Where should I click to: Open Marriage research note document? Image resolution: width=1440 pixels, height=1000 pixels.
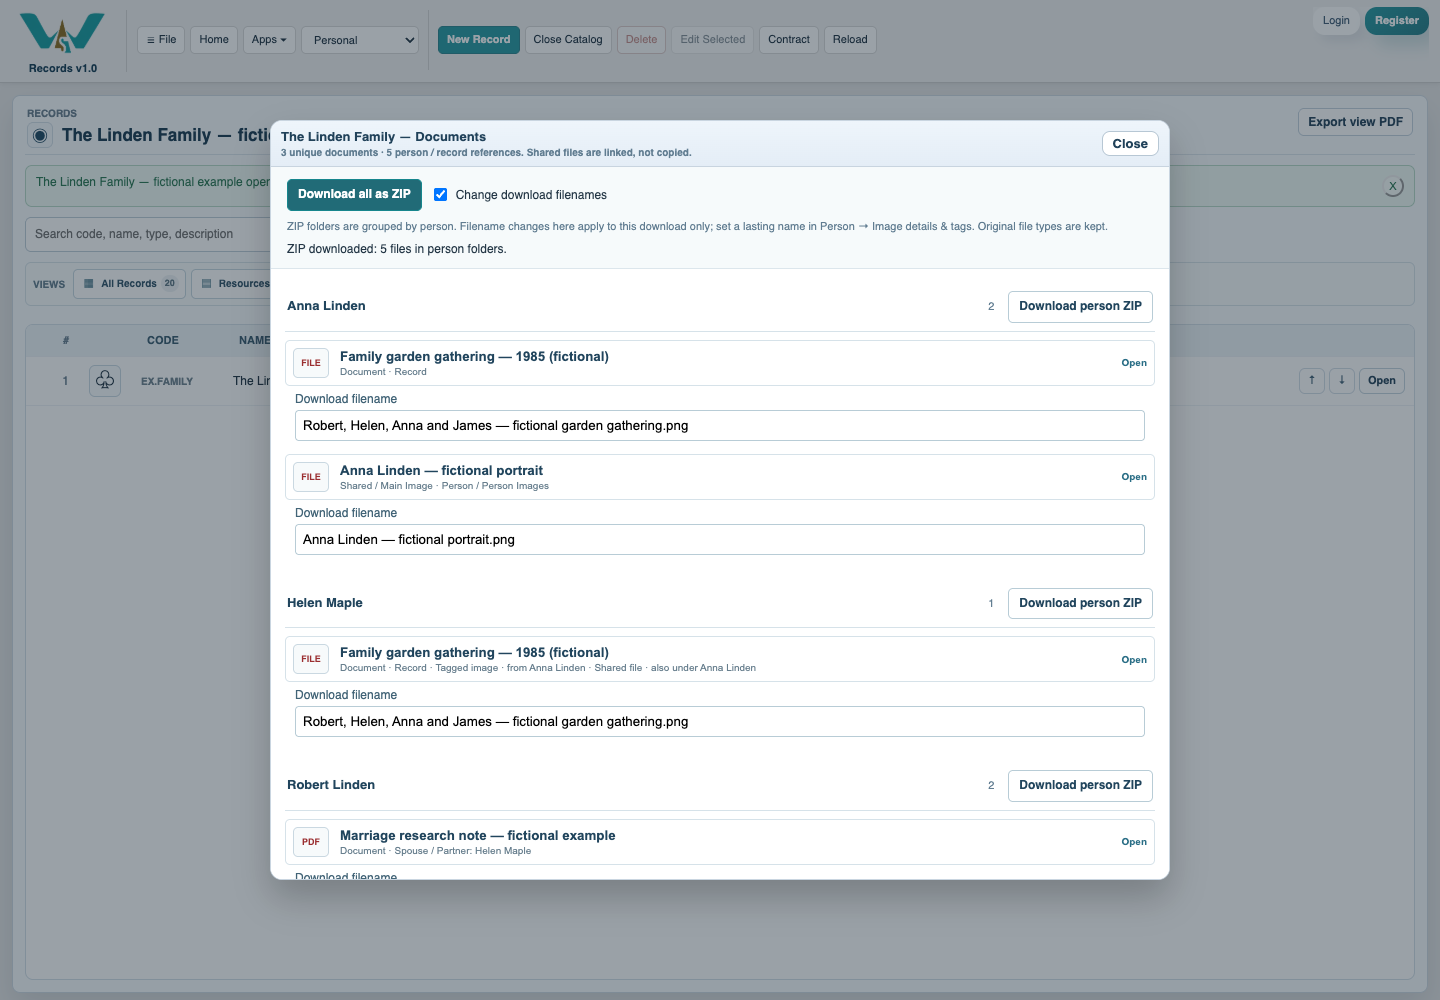[1134, 842]
